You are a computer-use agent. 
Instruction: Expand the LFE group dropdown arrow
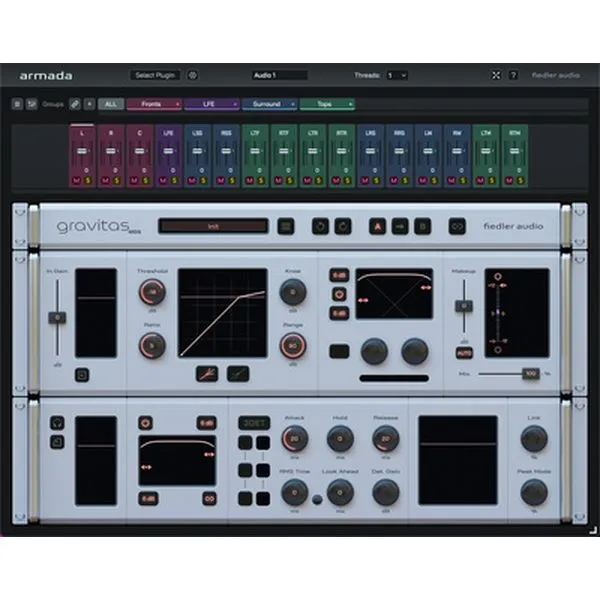[x=235, y=104]
